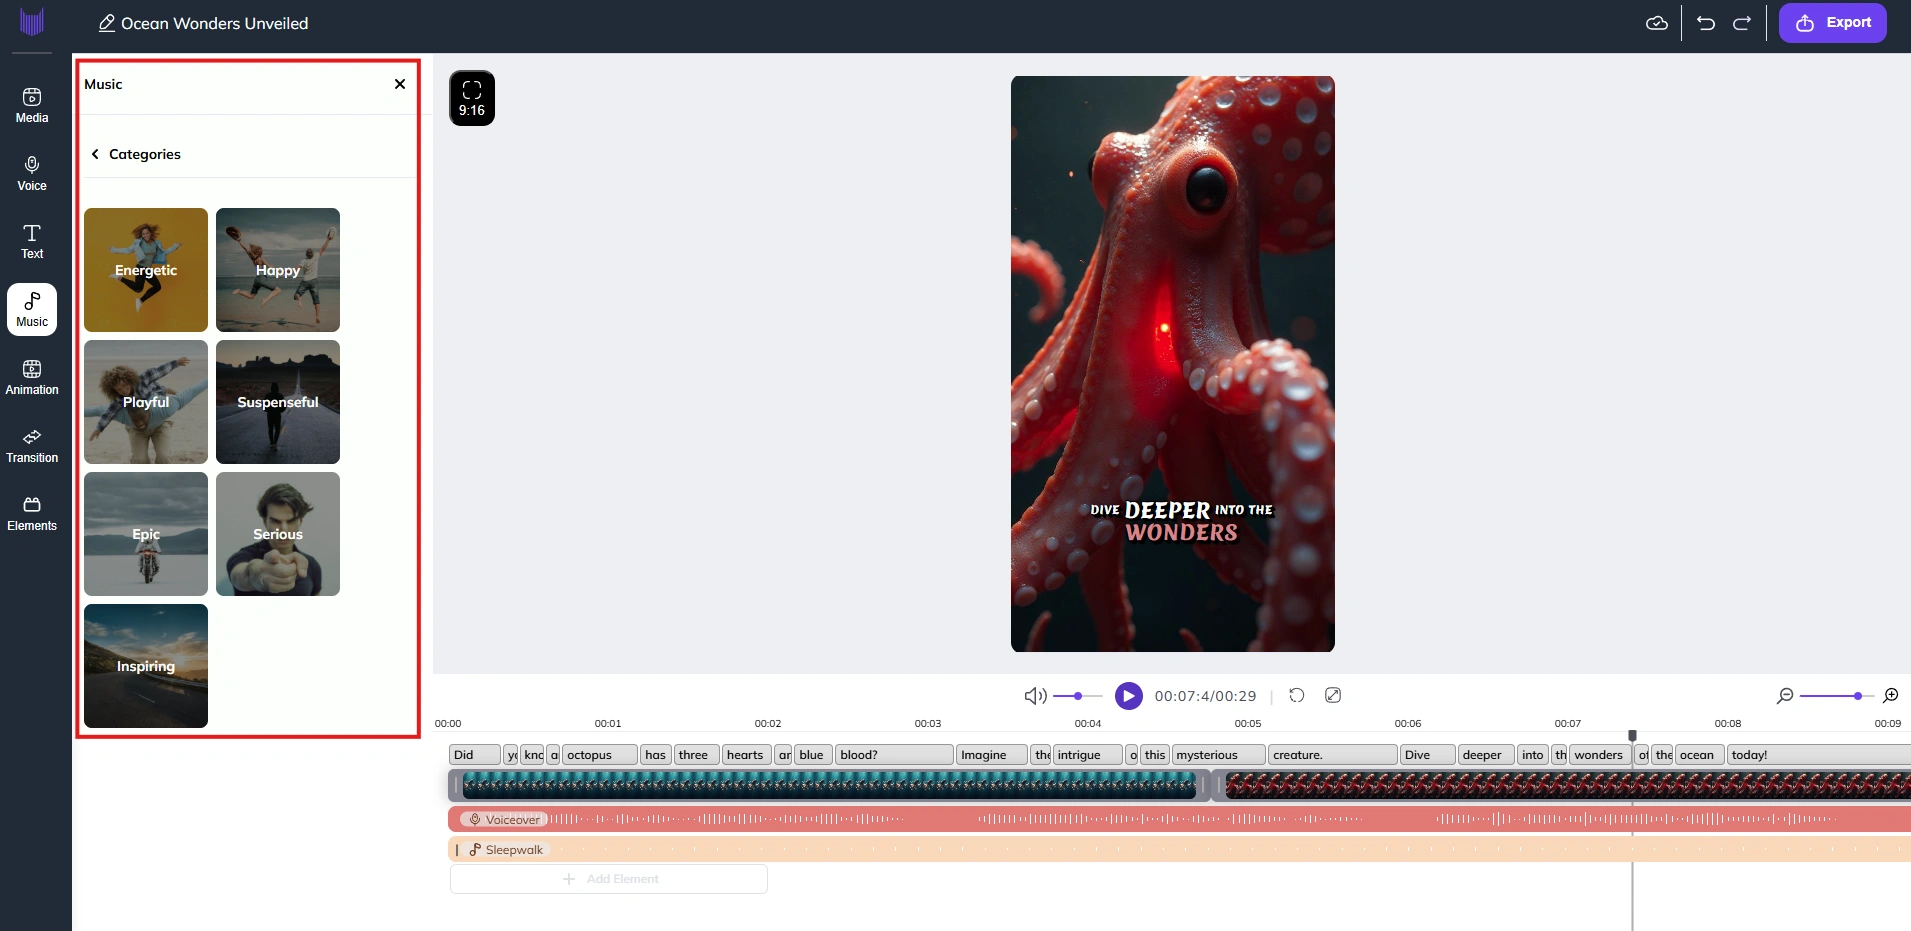Choose the Suspenseful music category
Screen dimensions: 1911x931
[x=278, y=402]
